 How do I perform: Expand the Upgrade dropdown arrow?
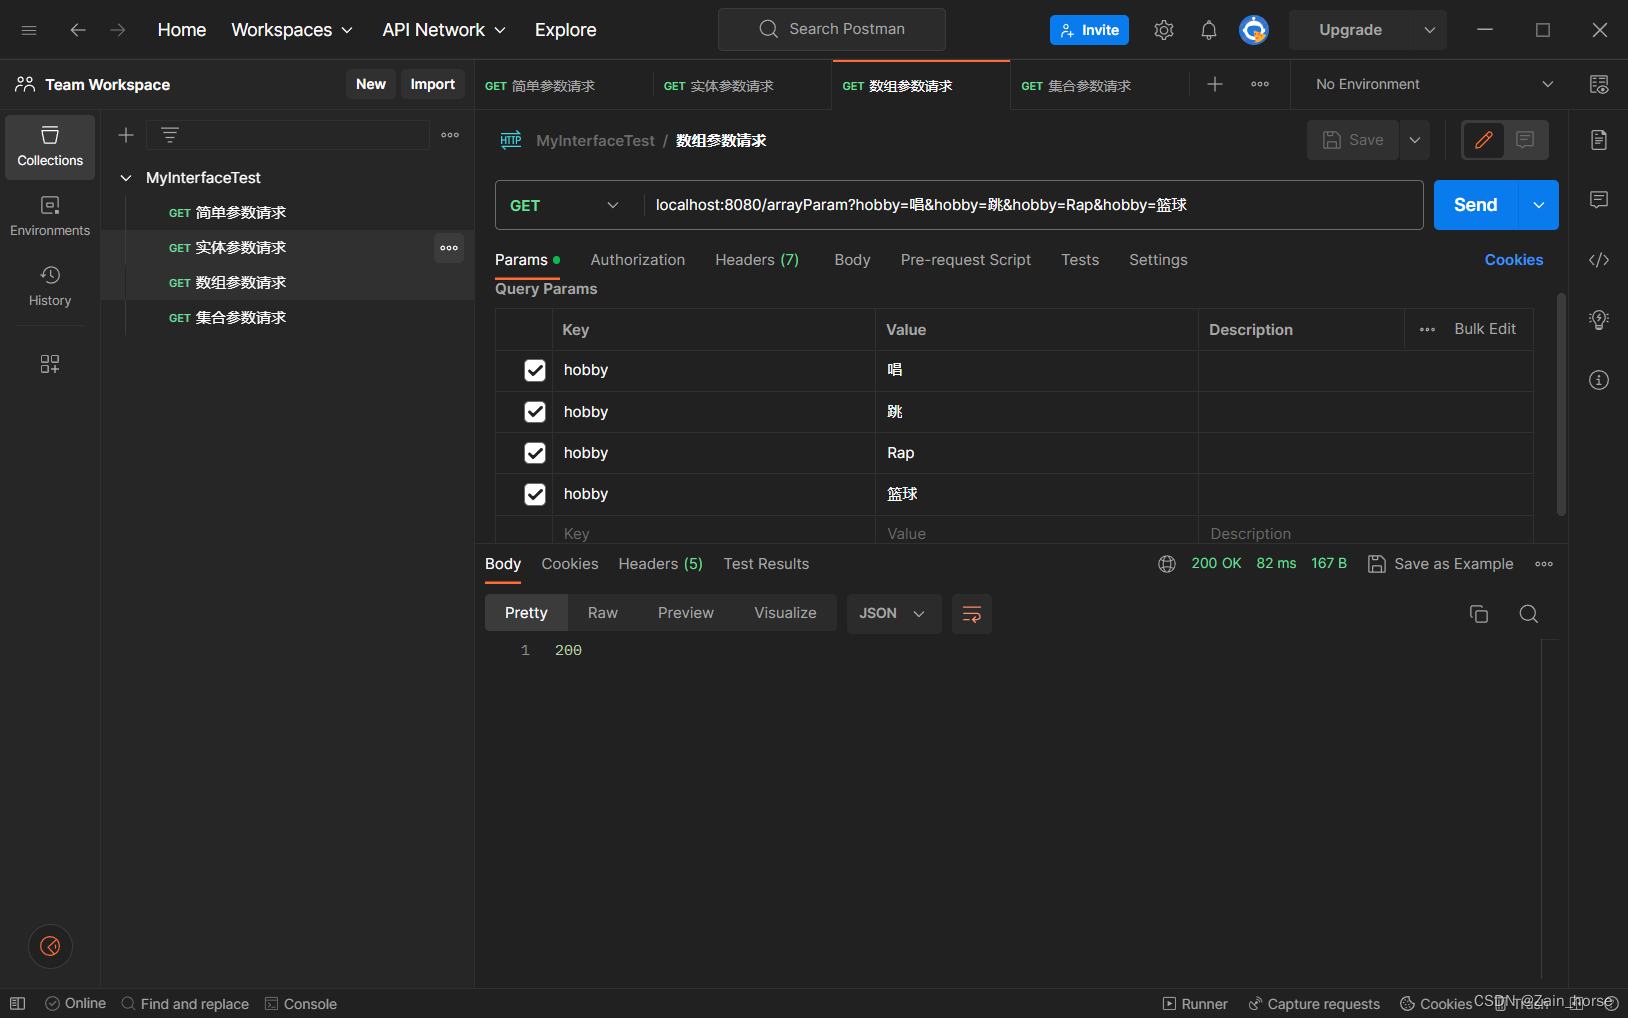[x=1430, y=30]
